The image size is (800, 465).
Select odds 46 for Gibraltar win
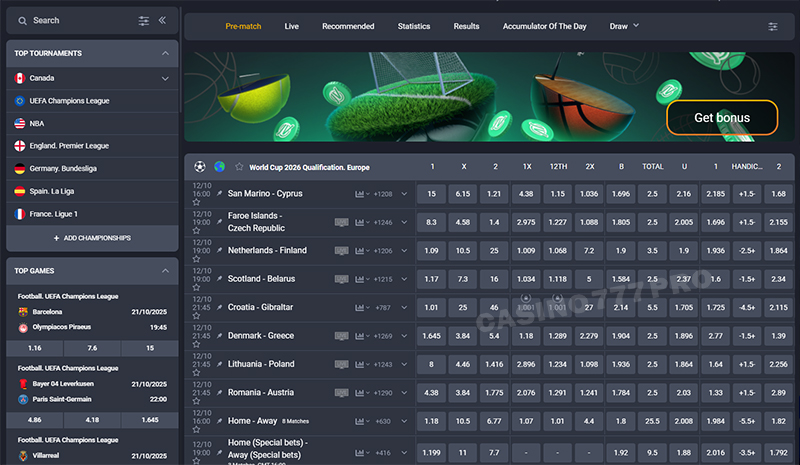pos(494,308)
